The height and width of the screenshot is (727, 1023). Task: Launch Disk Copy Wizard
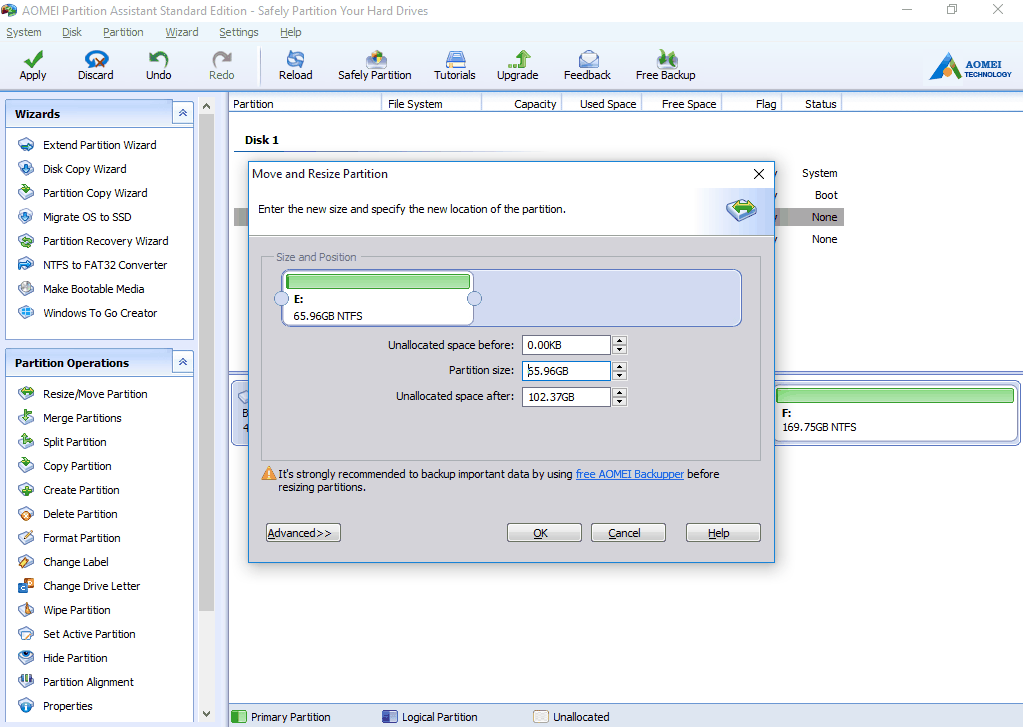click(84, 169)
